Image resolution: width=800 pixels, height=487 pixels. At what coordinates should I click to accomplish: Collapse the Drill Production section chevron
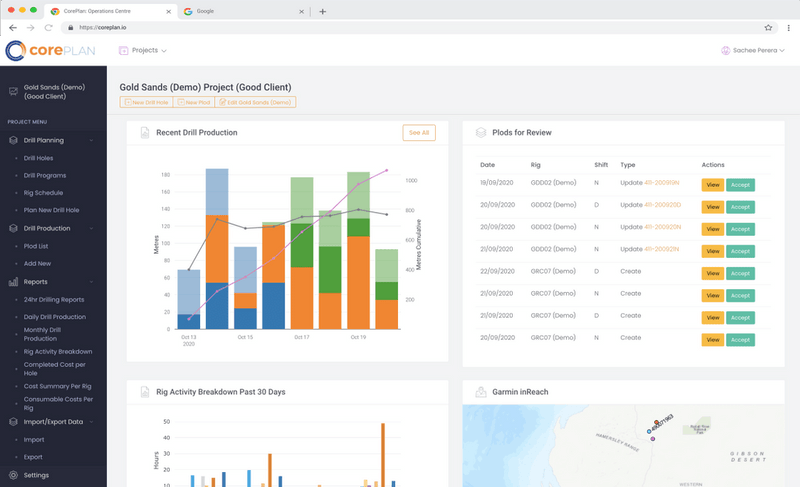pos(91,228)
